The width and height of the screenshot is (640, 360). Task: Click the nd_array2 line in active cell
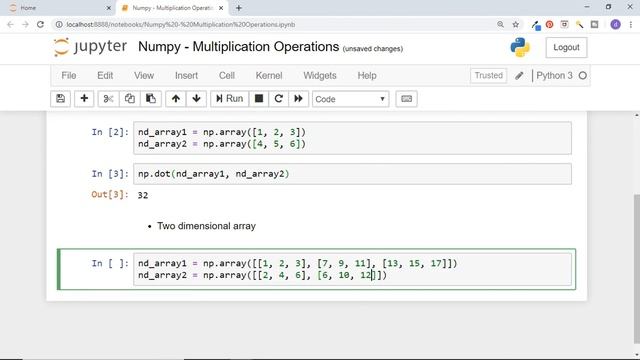coord(262,275)
